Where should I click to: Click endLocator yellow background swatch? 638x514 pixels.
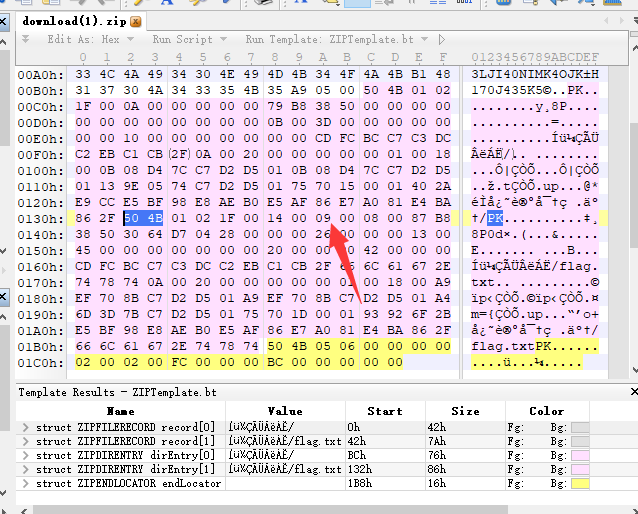click(580, 483)
